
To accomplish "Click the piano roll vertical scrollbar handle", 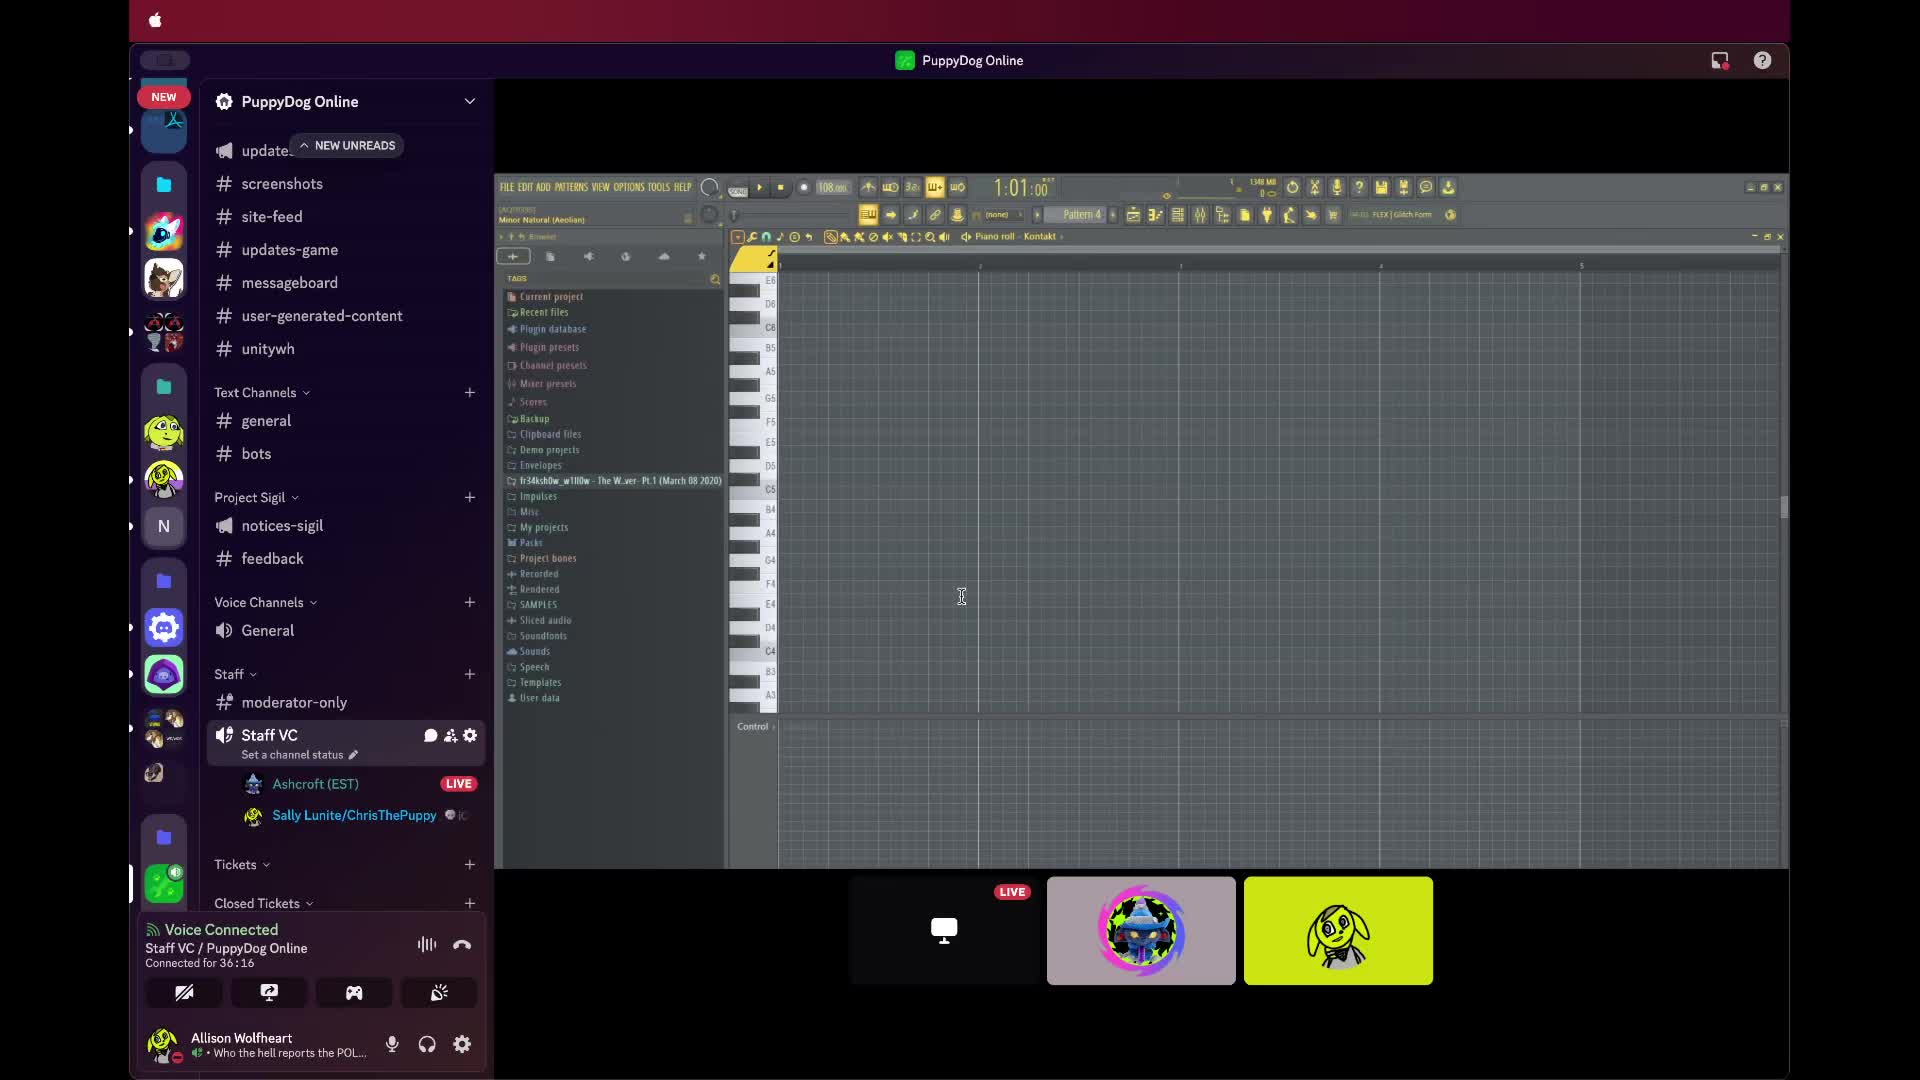I will coord(1784,507).
